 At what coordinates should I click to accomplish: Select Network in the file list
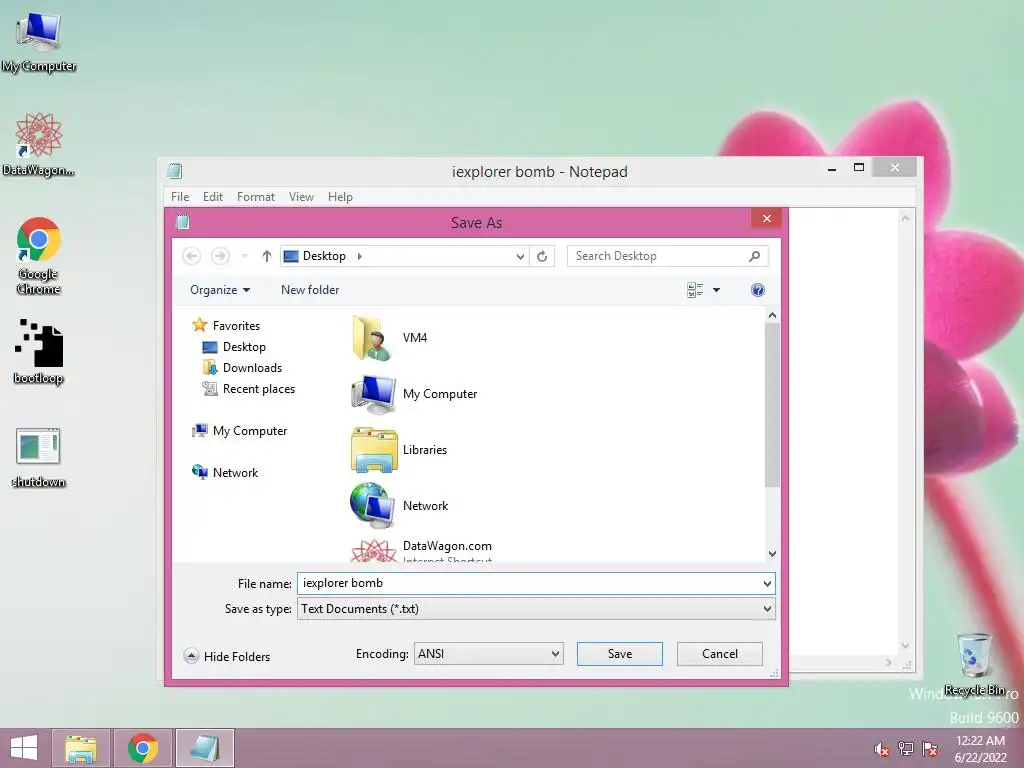[399, 505]
